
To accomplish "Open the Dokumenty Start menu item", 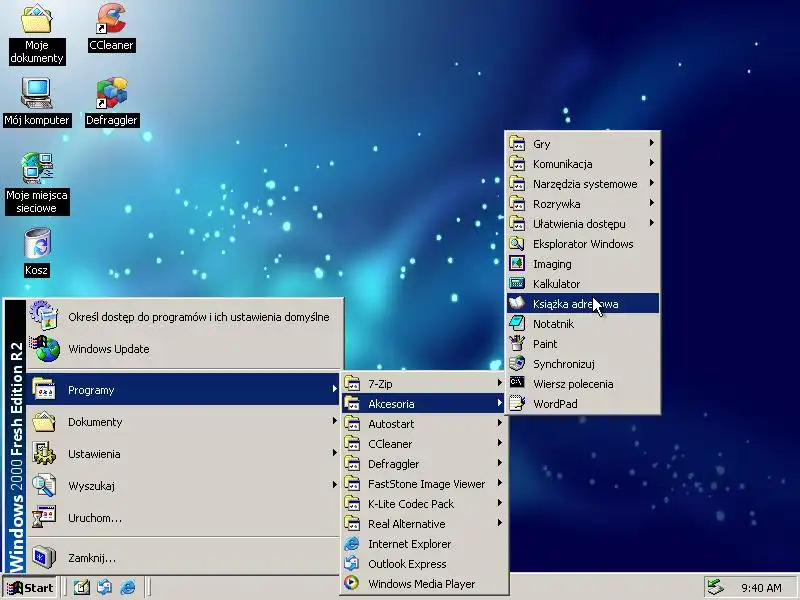I will [x=185, y=422].
